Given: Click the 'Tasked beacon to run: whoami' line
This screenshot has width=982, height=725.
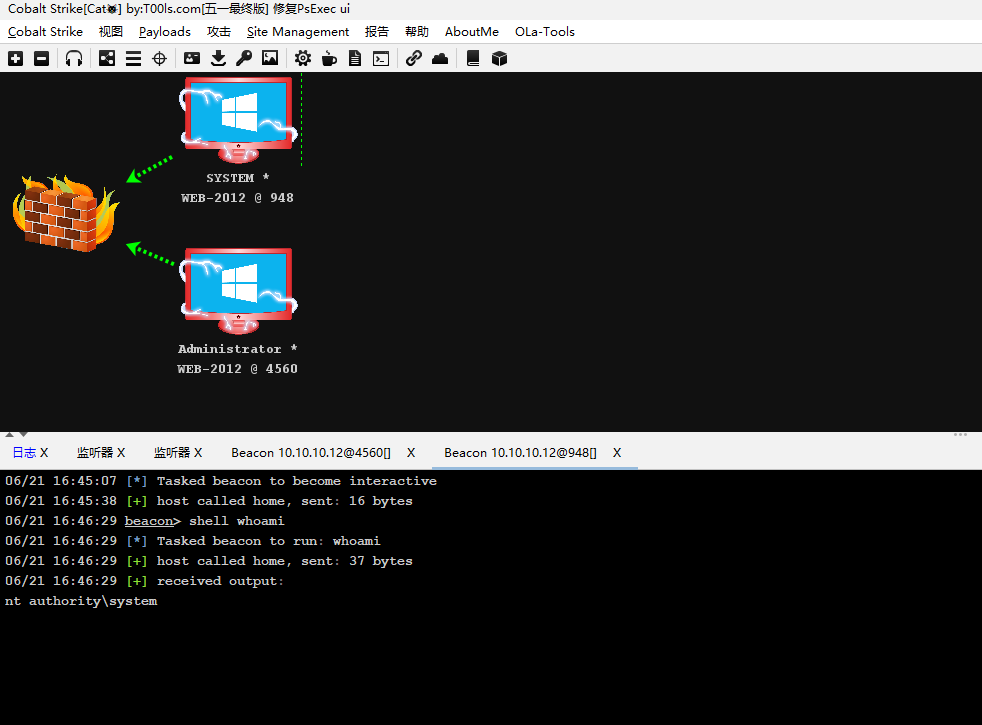Looking at the screenshot, I should pyautogui.click(x=268, y=541).
